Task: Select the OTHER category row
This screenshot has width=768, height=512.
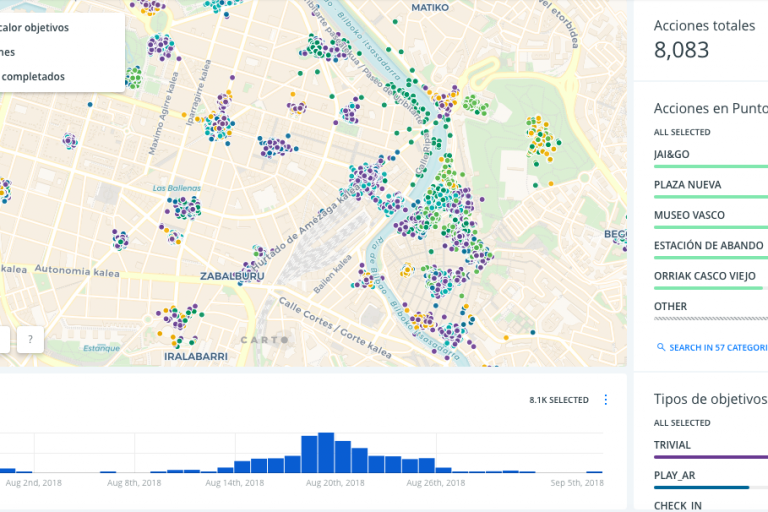Action: pyautogui.click(x=670, y=306)
